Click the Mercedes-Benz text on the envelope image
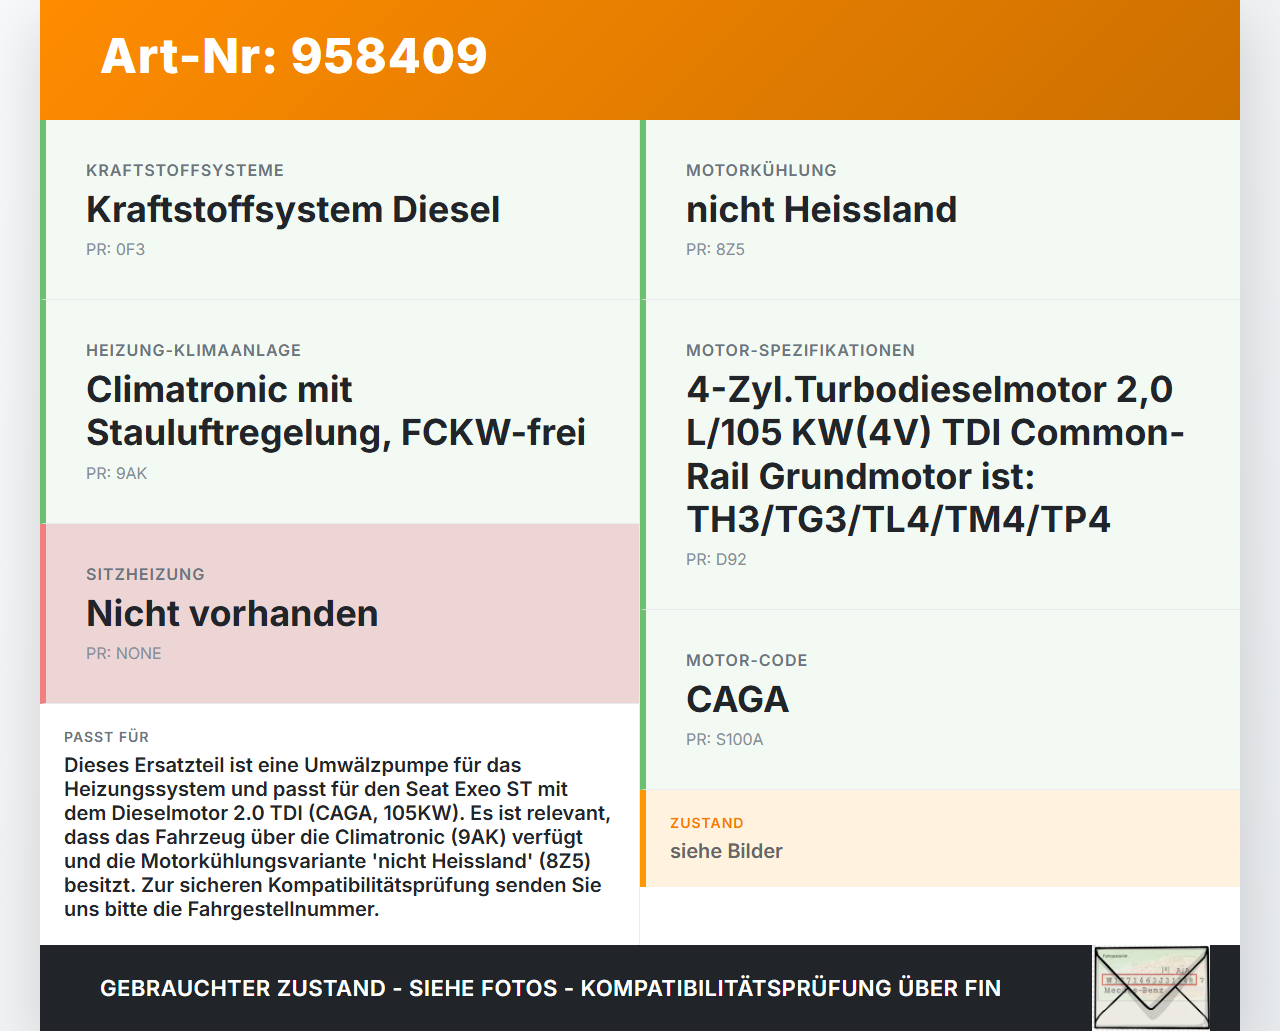 point(1134,990)
